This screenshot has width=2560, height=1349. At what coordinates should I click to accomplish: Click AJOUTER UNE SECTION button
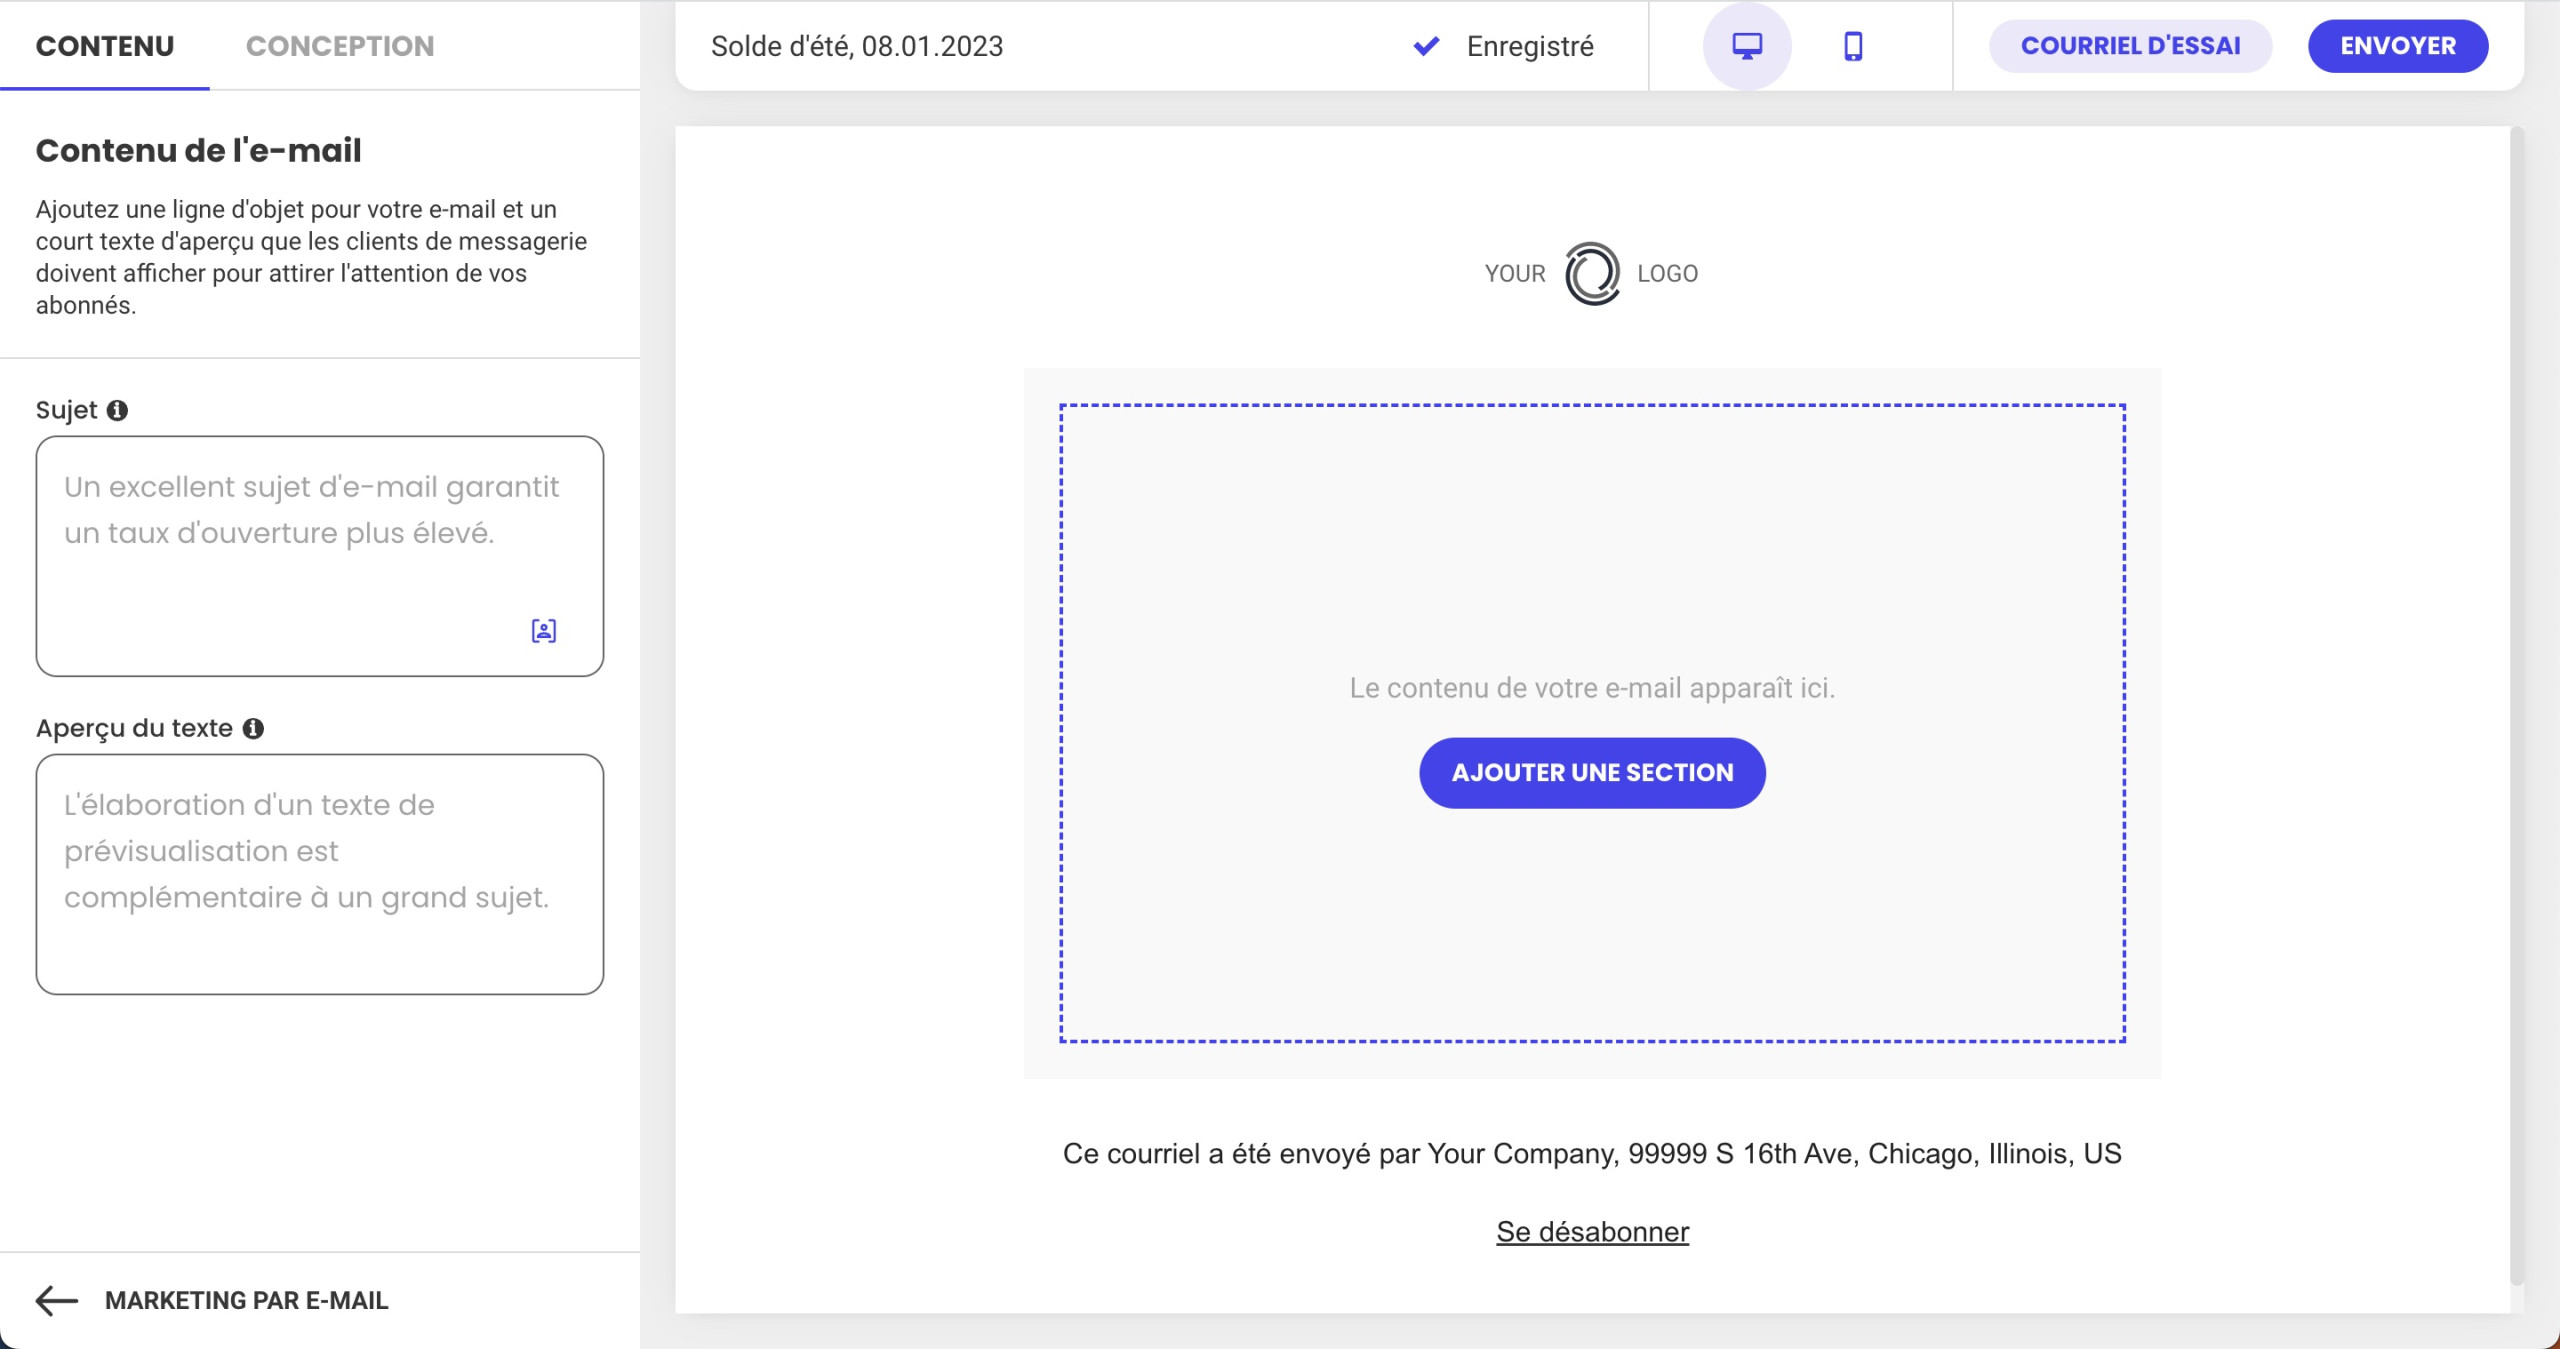point(1593,773)
